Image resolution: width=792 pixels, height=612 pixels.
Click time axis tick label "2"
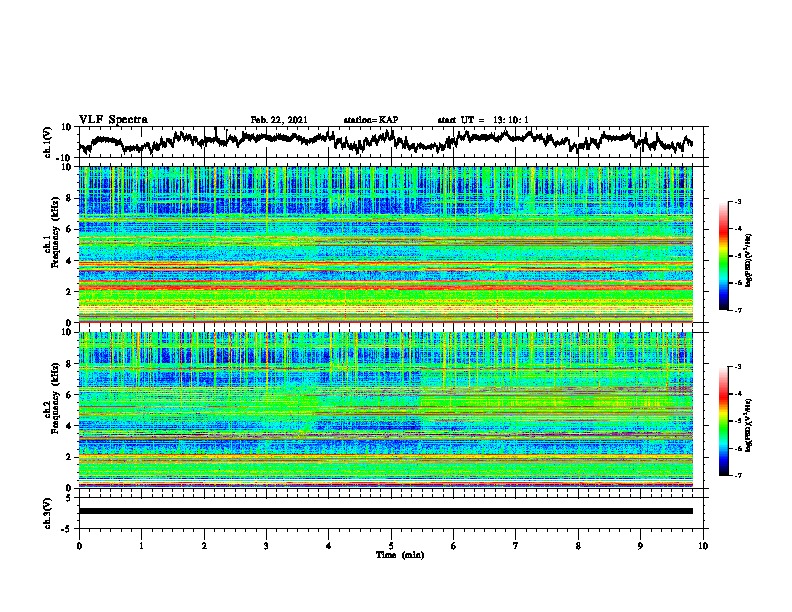click(x=204, y=546)
